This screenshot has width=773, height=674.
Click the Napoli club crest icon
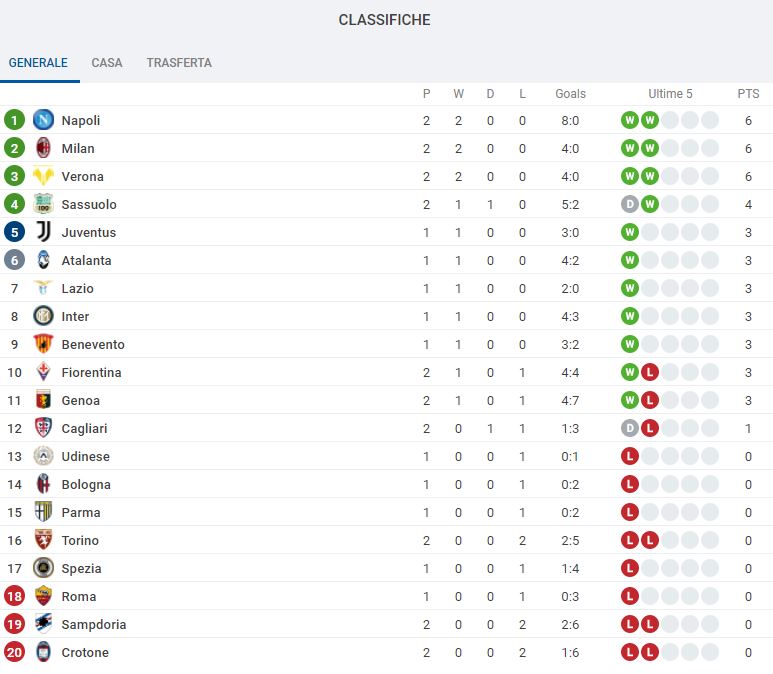pyautogui.click(x=43, y=120)
